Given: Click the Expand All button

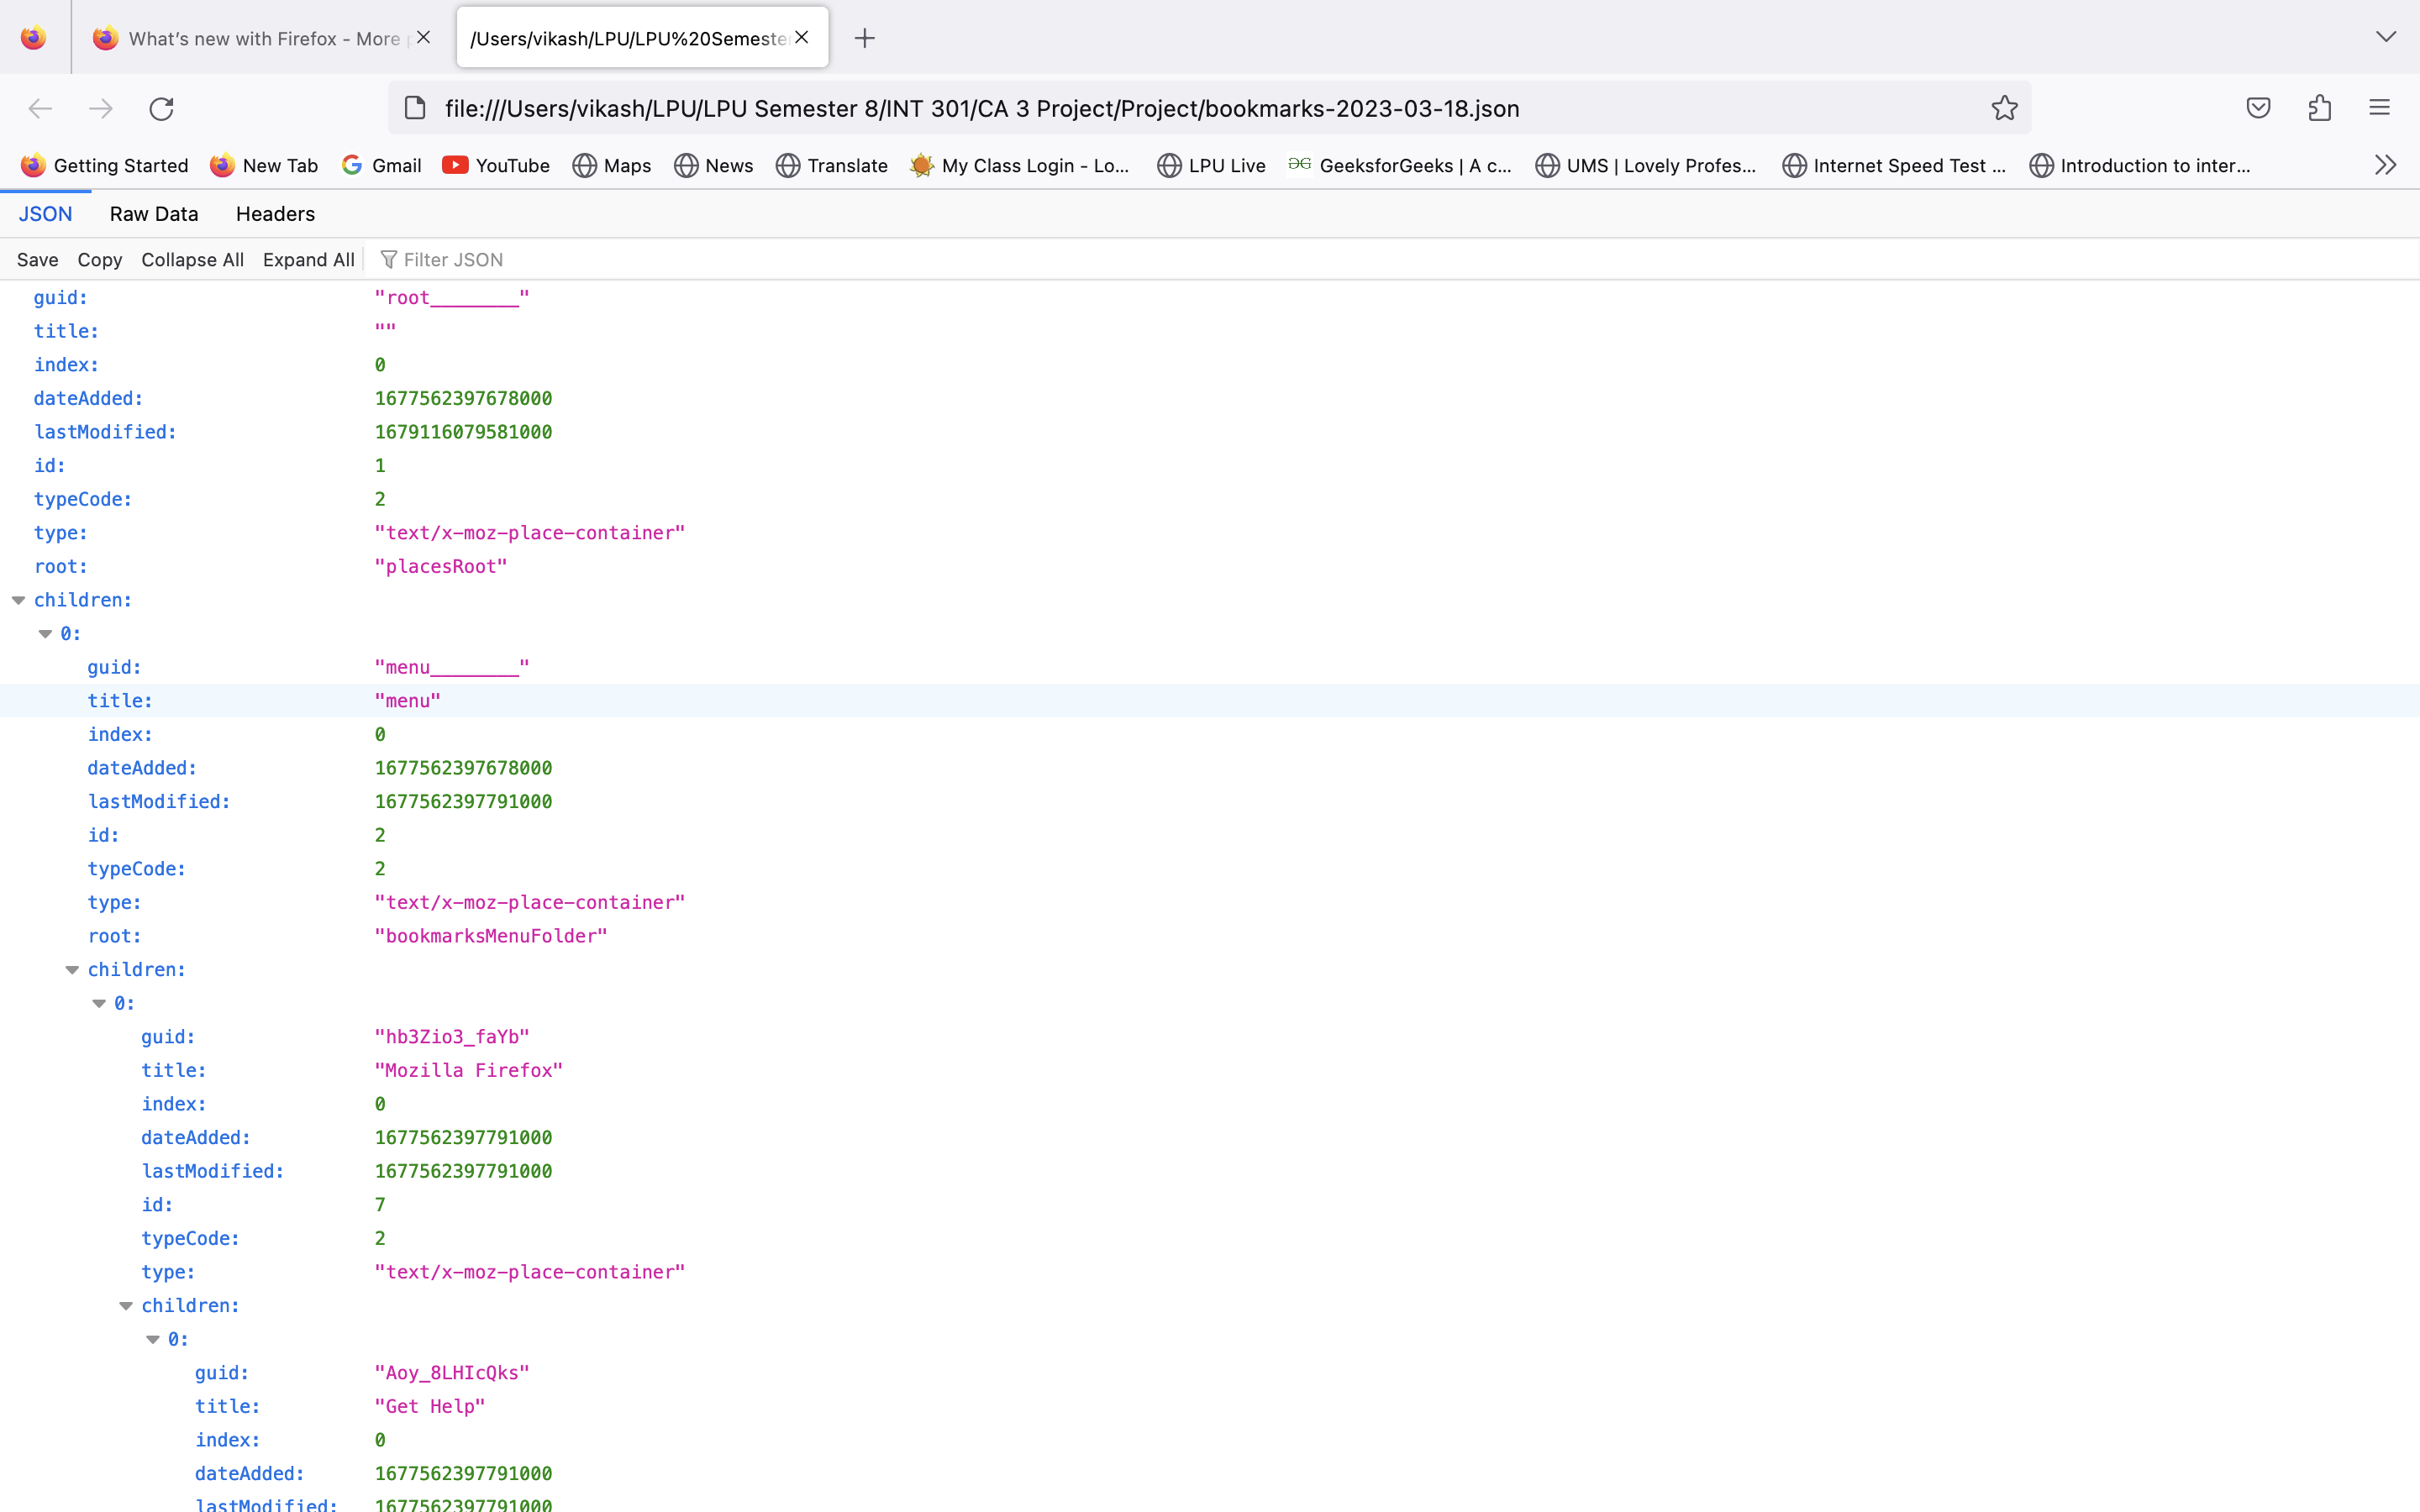Looking at the screenshot, I should 308,259.
